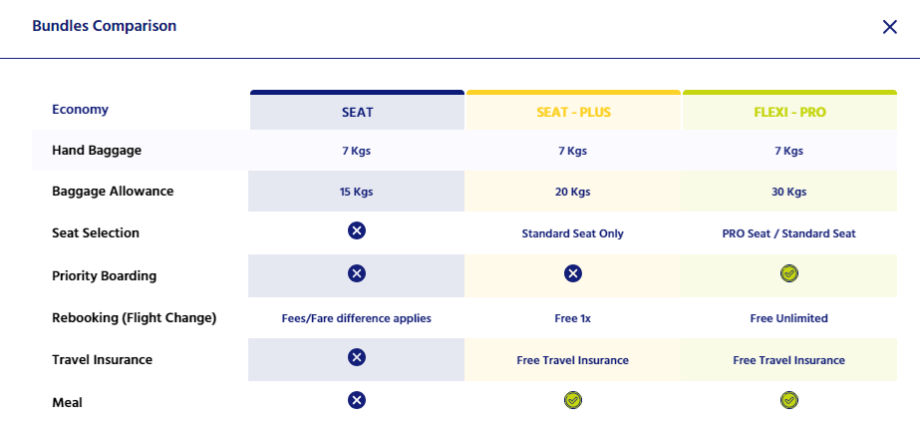Click 'Free Unlimited' rebooking text
The width and height of the screenshot is (920, 439).
coord(789,318)
